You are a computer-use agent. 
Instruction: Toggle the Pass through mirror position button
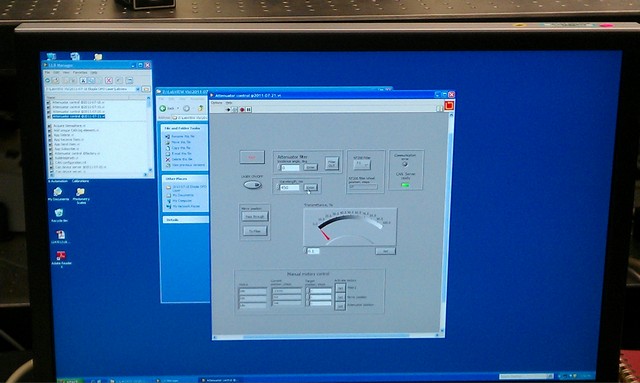coord(255,216)
